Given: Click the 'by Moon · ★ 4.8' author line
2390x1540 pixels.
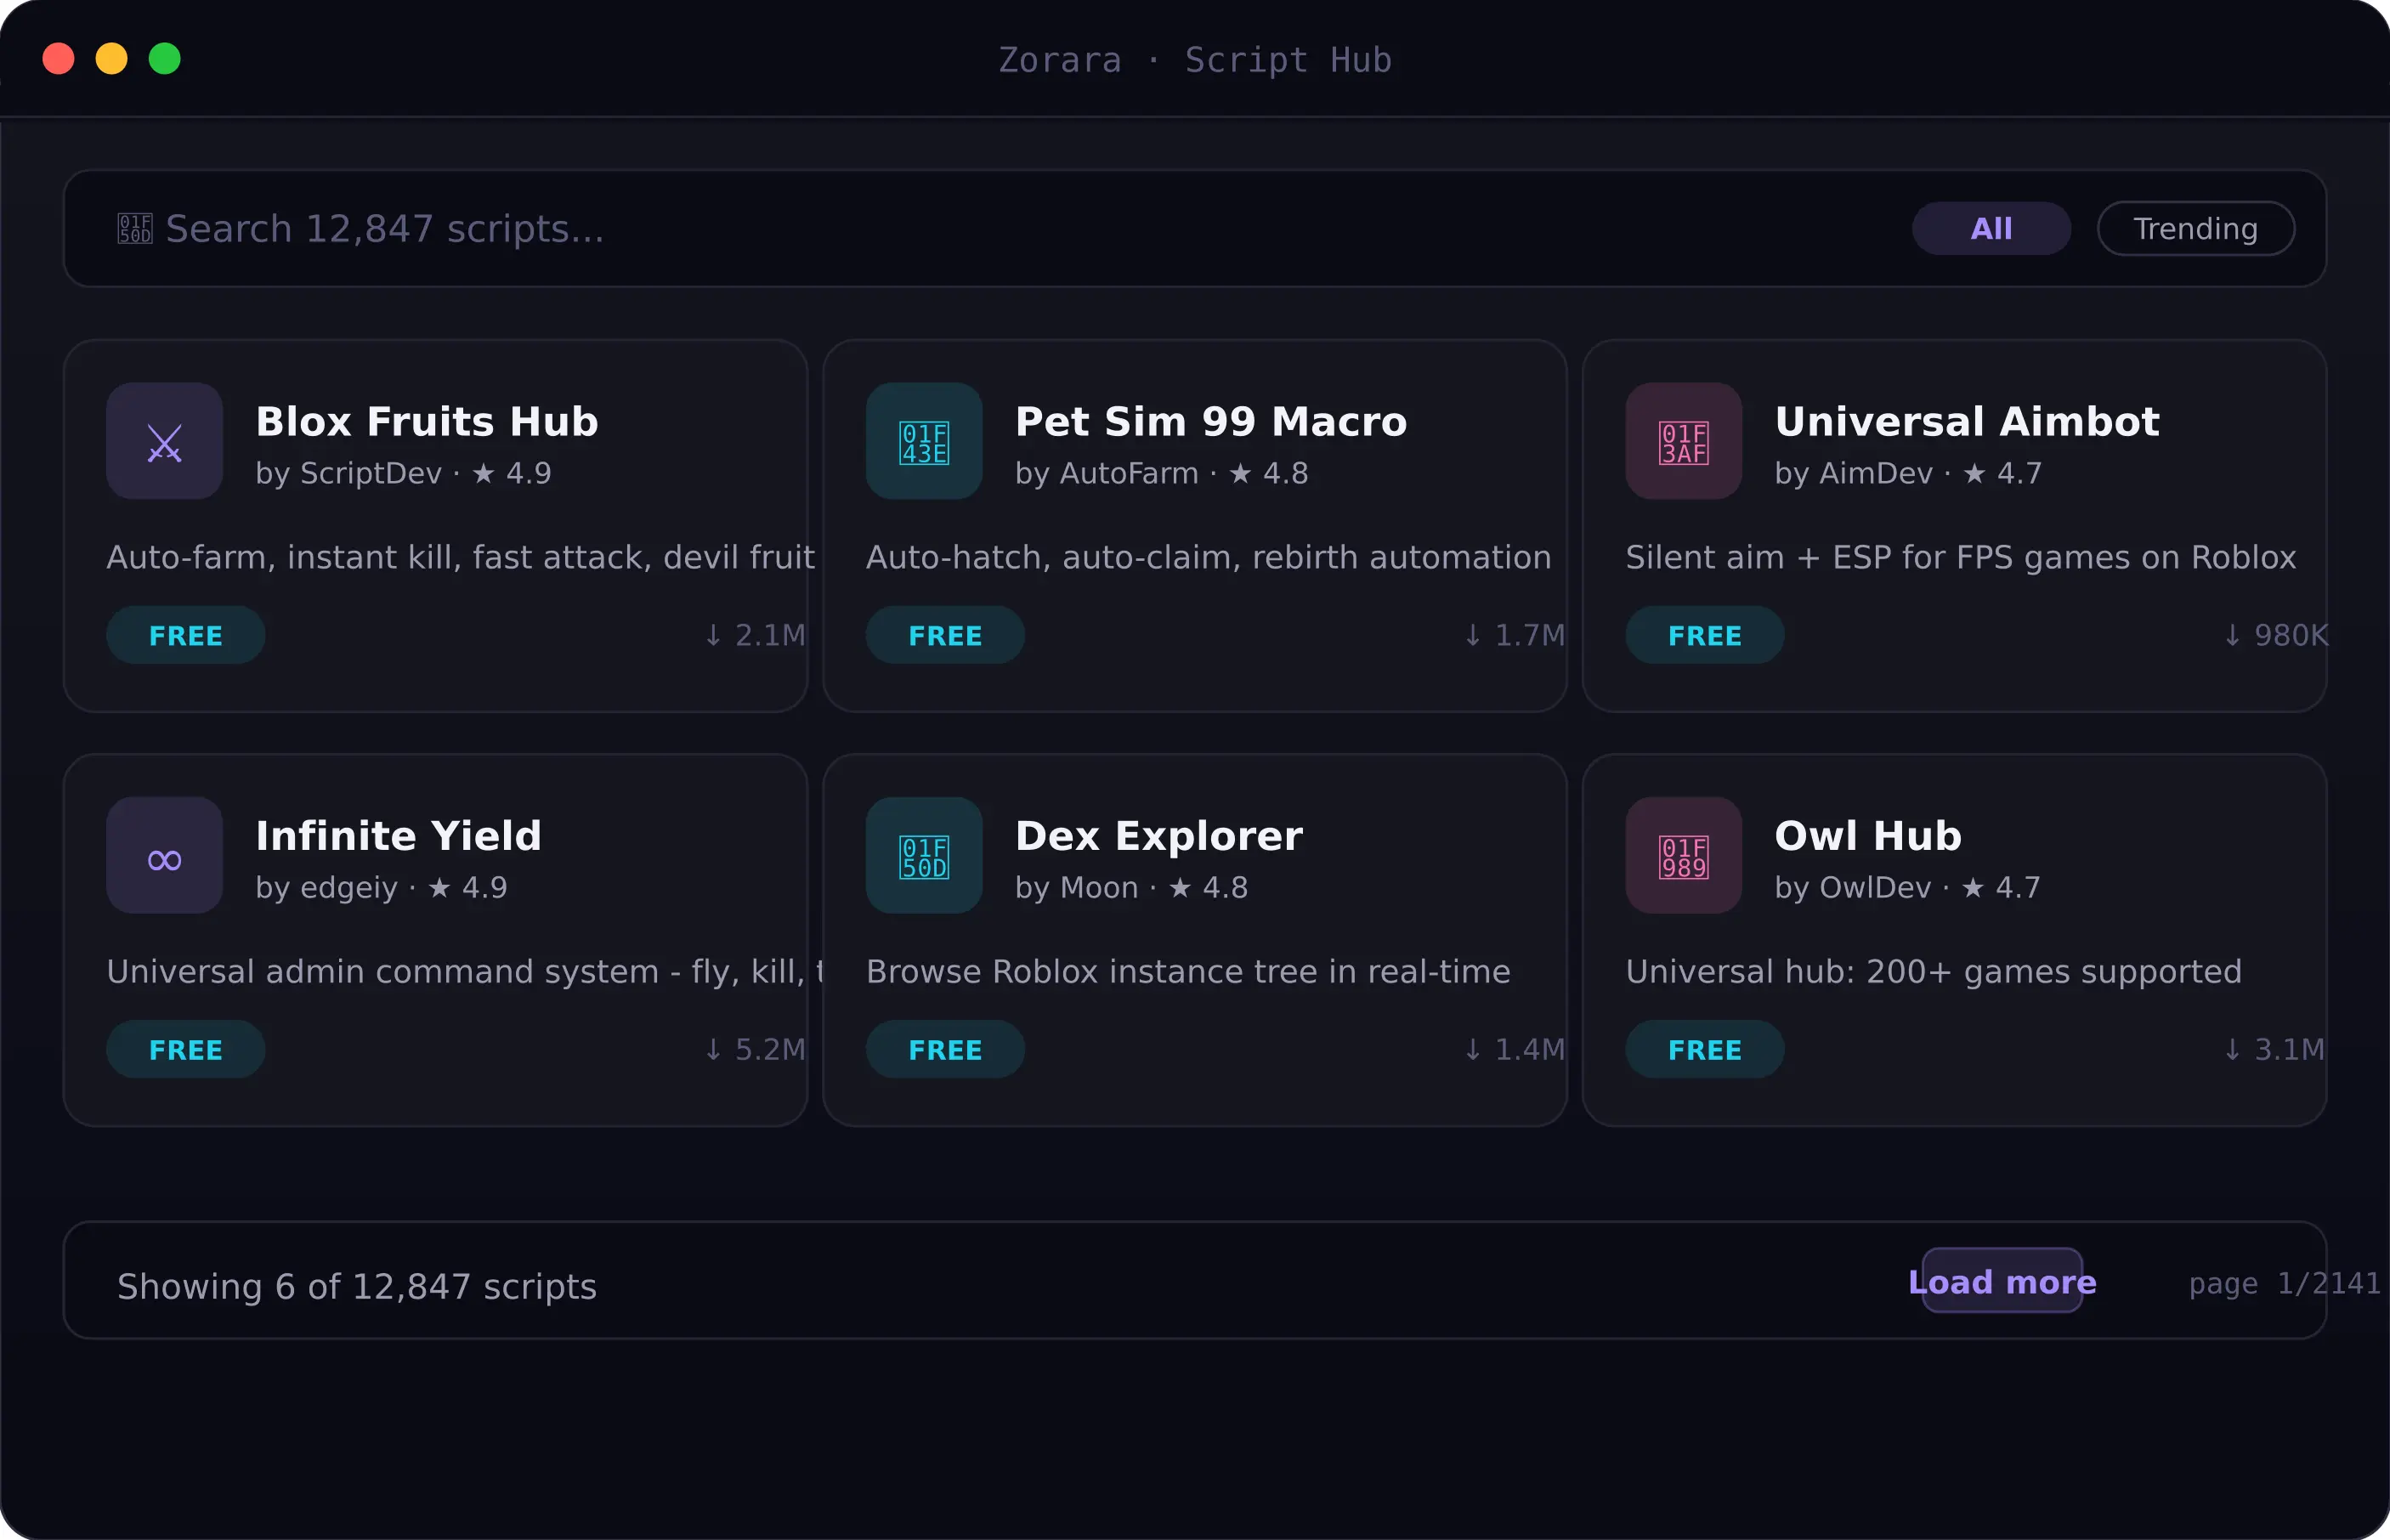Looking at the screenshot, I should (1132, 887).
